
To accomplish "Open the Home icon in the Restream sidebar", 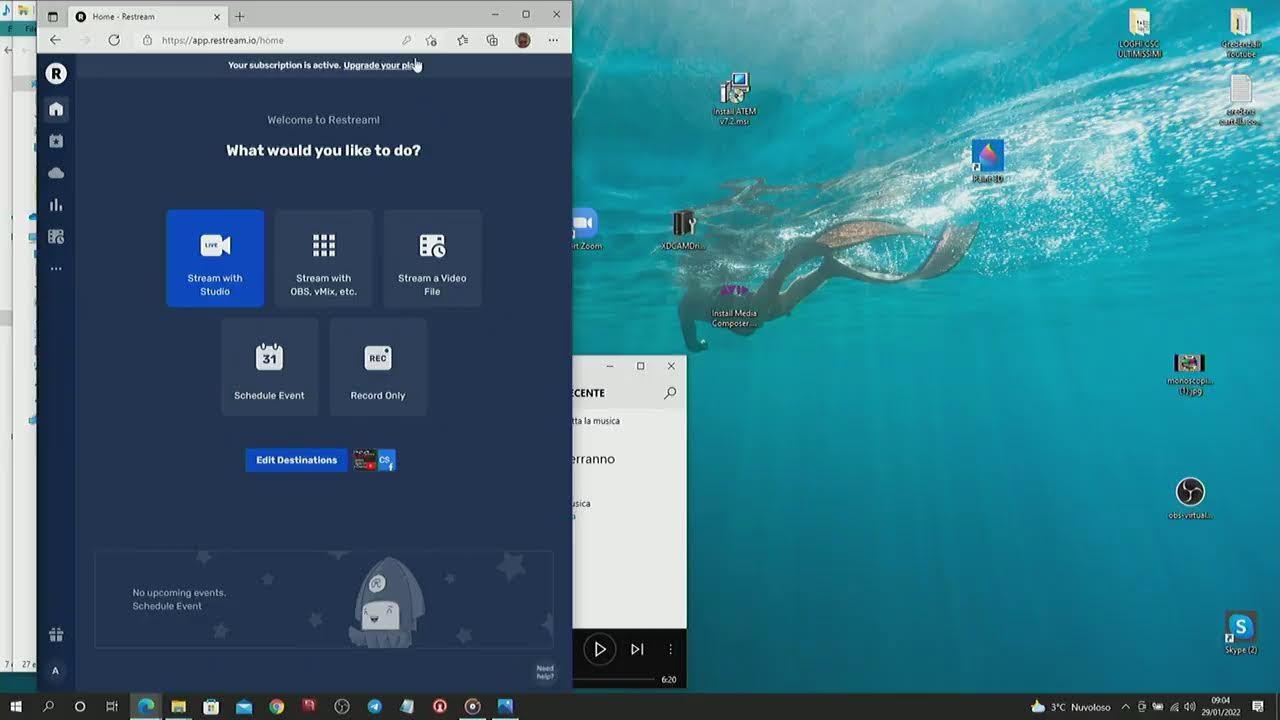I will click(x=56, y=109).
